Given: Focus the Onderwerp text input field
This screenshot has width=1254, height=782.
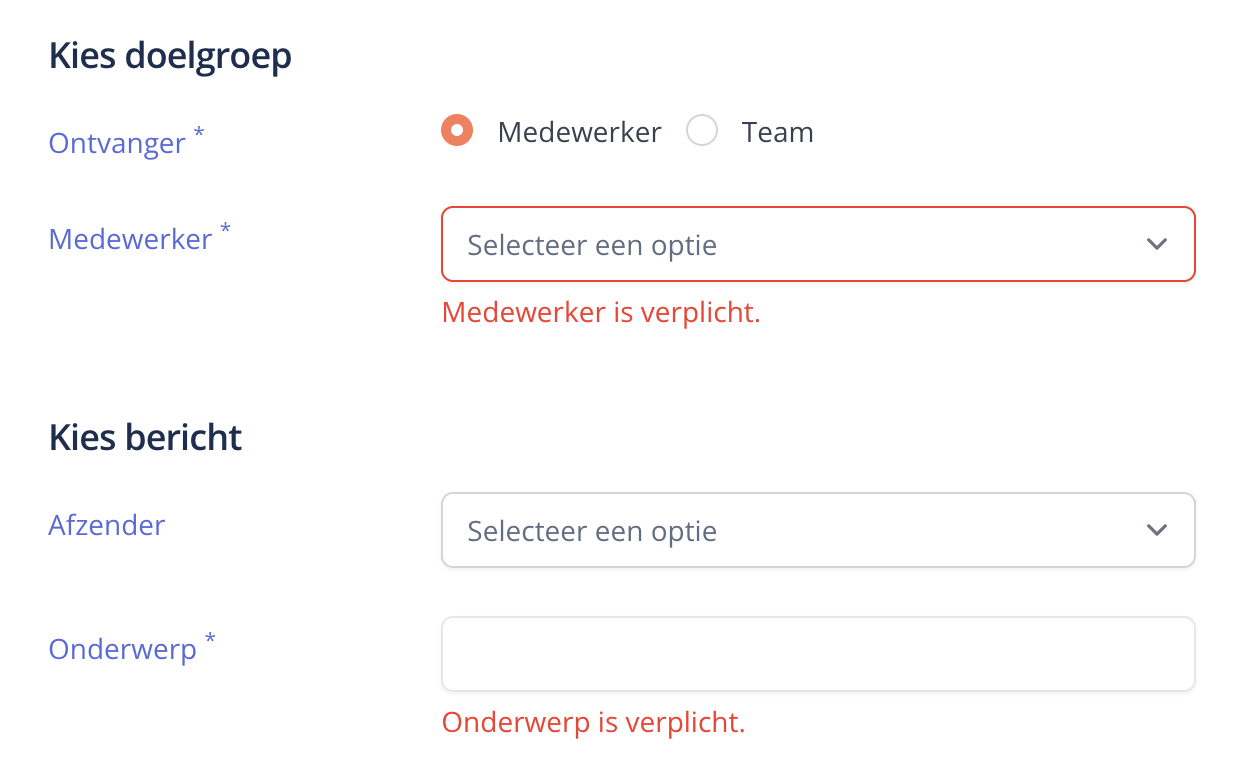Looking at the screenshot, I should (x=818, y=654).
